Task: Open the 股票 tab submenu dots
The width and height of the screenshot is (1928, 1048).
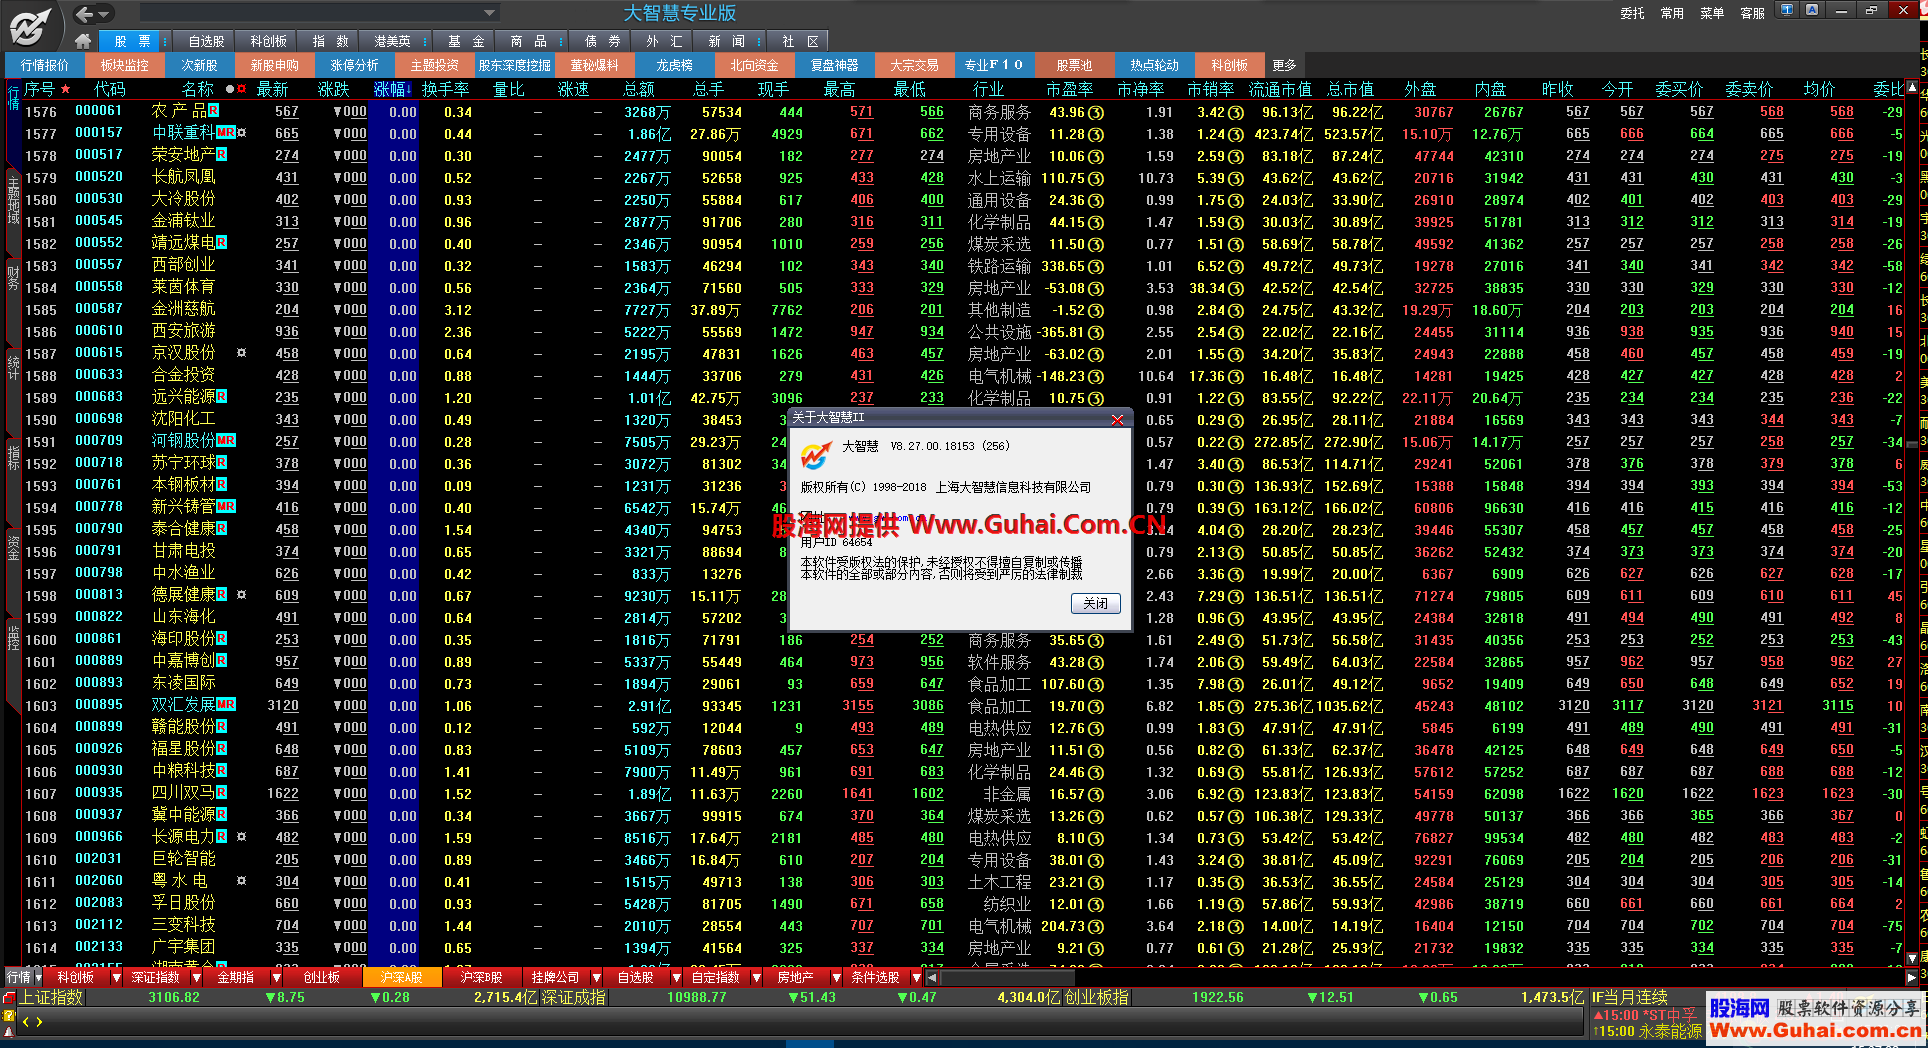Action: (165, 41)
